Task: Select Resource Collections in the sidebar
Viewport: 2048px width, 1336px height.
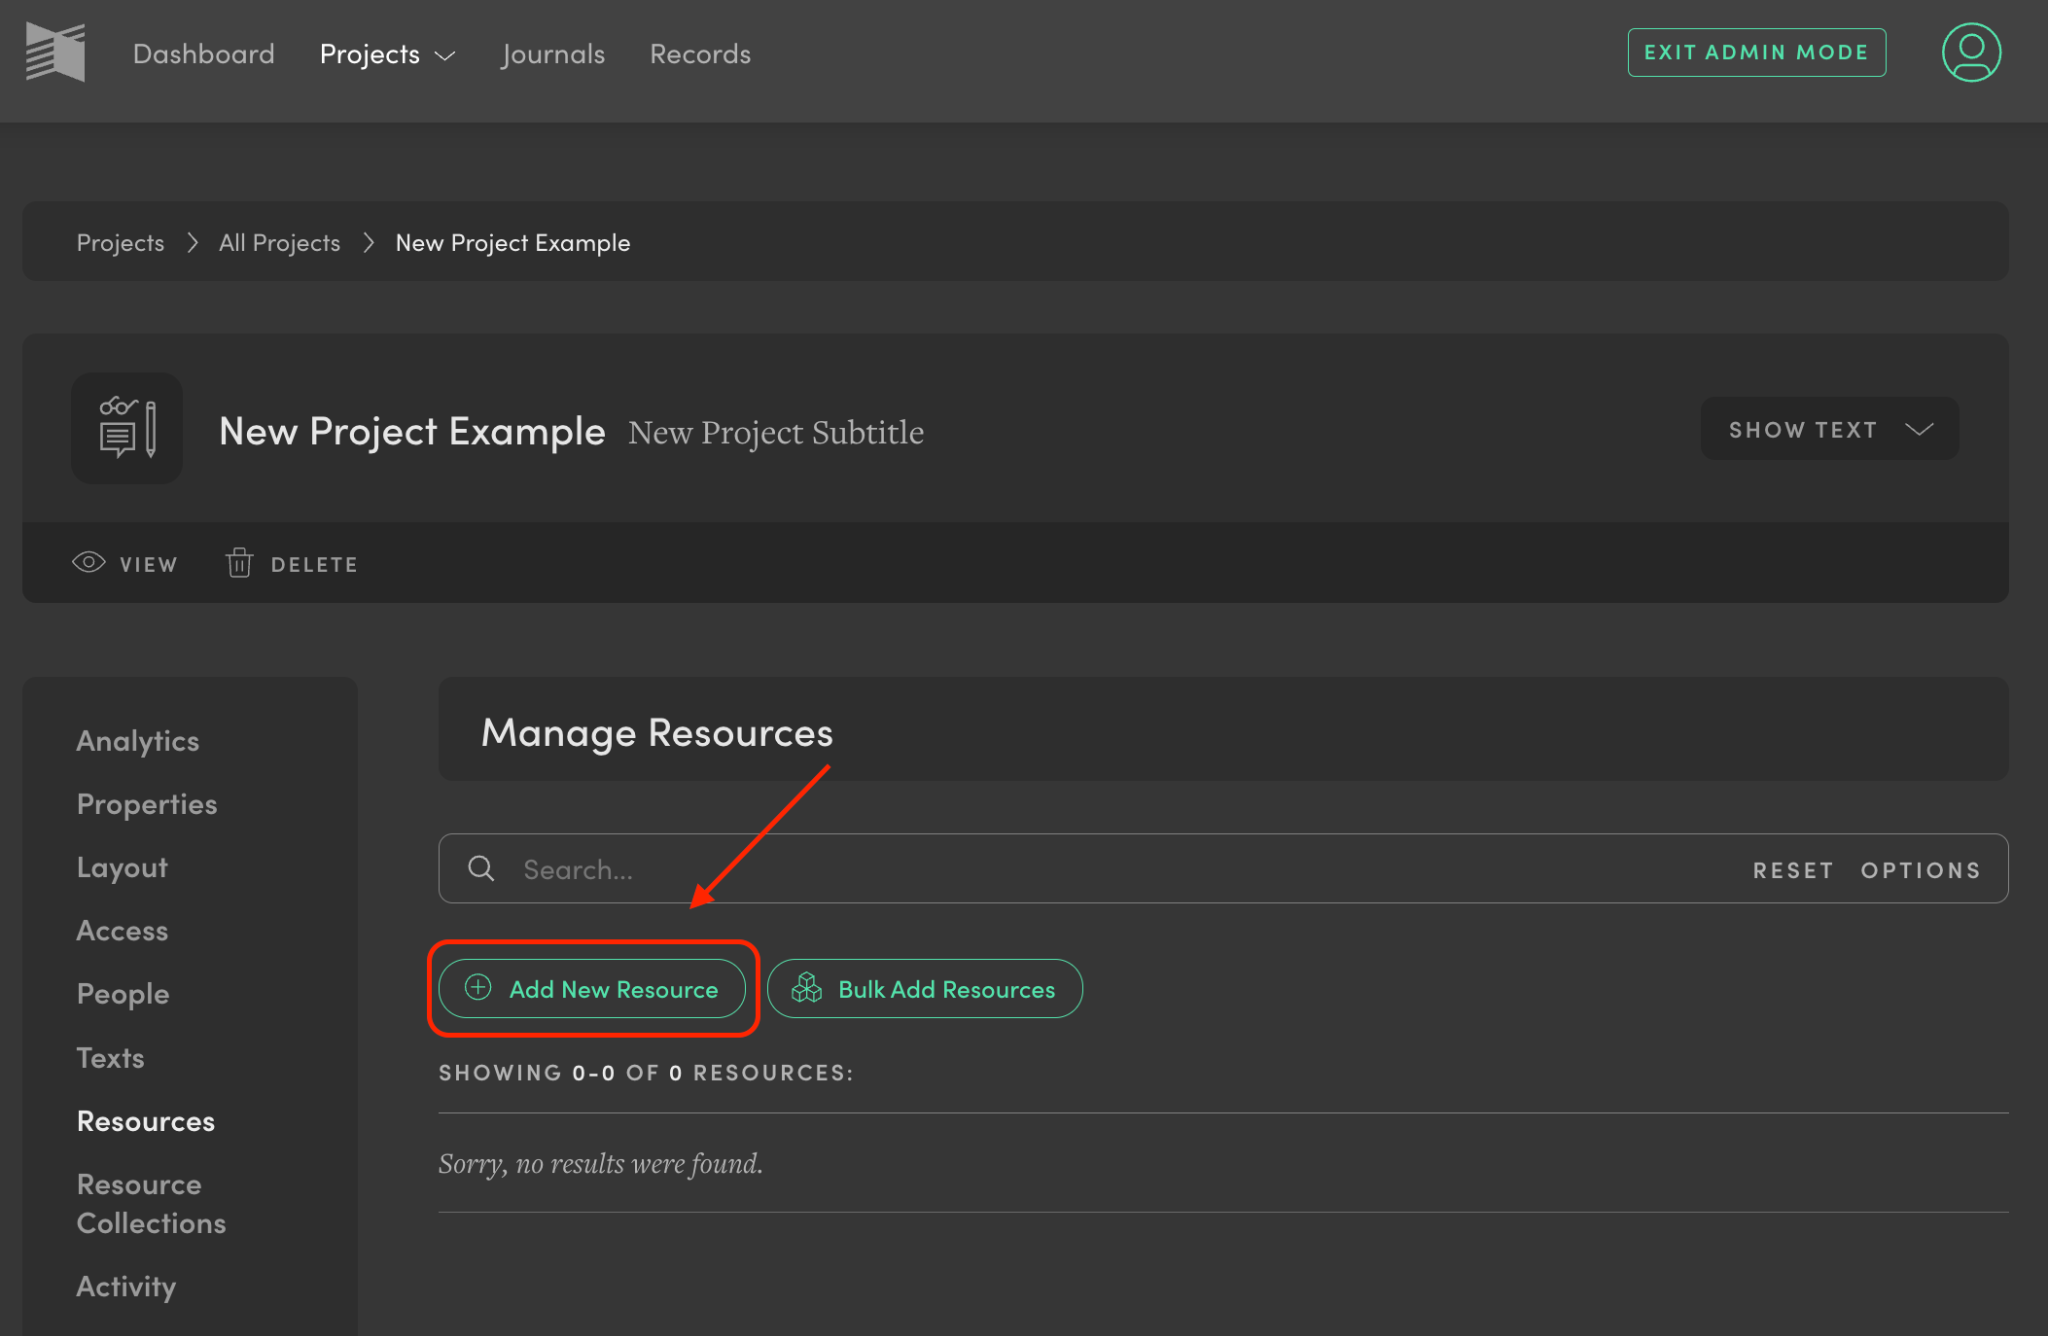Action: tap(151, 1203)
